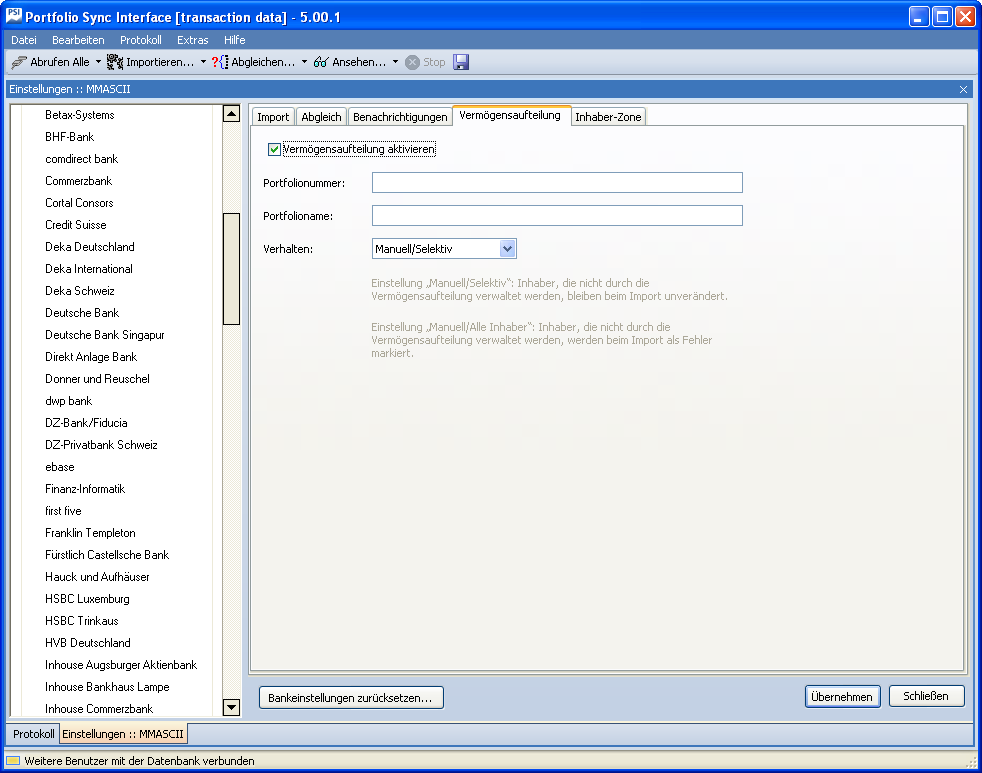Open the Extras menu

(192, 40)
